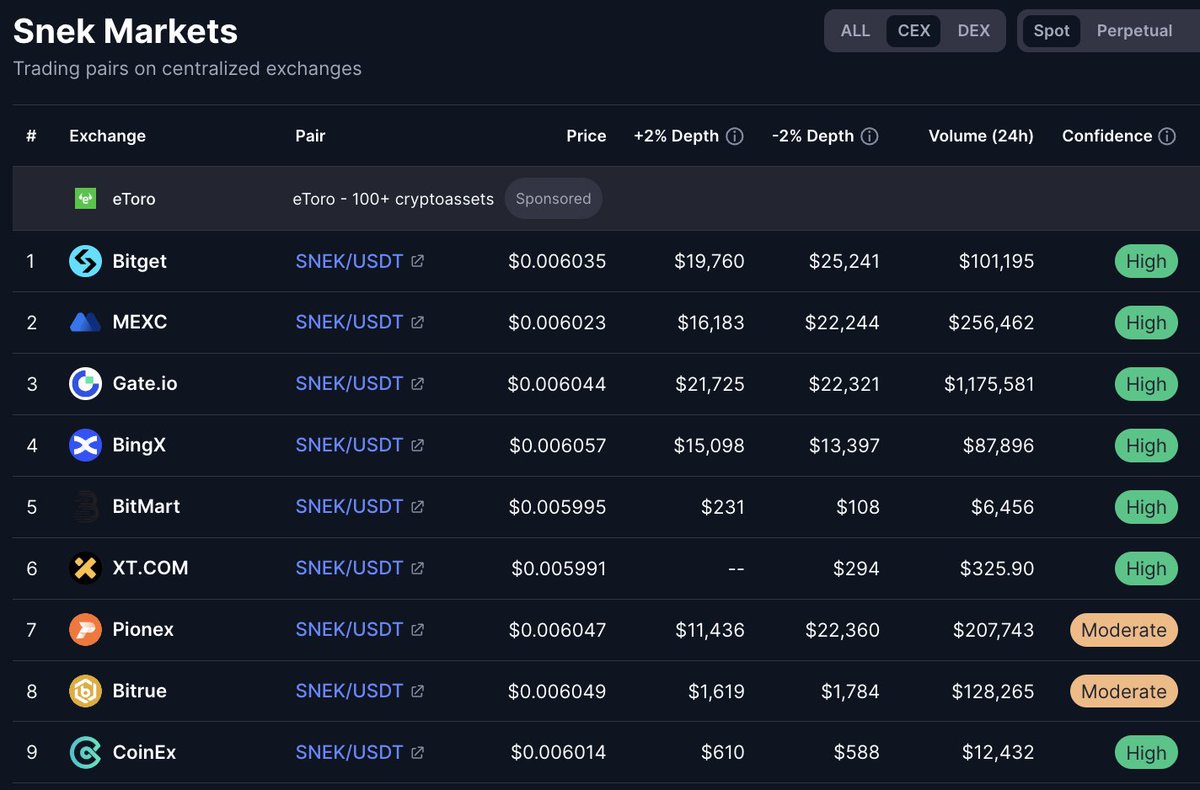The image size is (1200, 790).
Task: Click the Bitrue exchange logo
Action: 85,691
